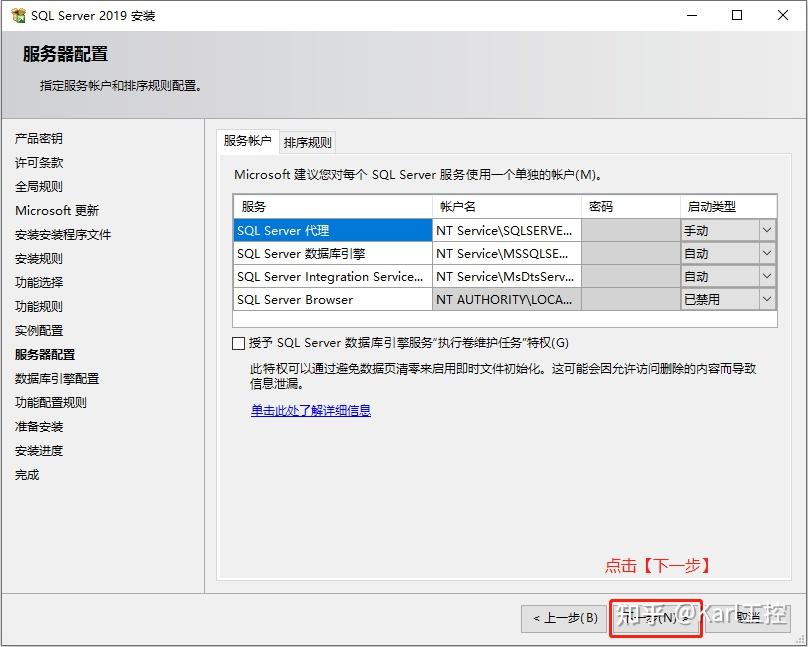Click the 帐户名 column header
This screenshot has height=647, width=808.
click(x=507, y=207)
